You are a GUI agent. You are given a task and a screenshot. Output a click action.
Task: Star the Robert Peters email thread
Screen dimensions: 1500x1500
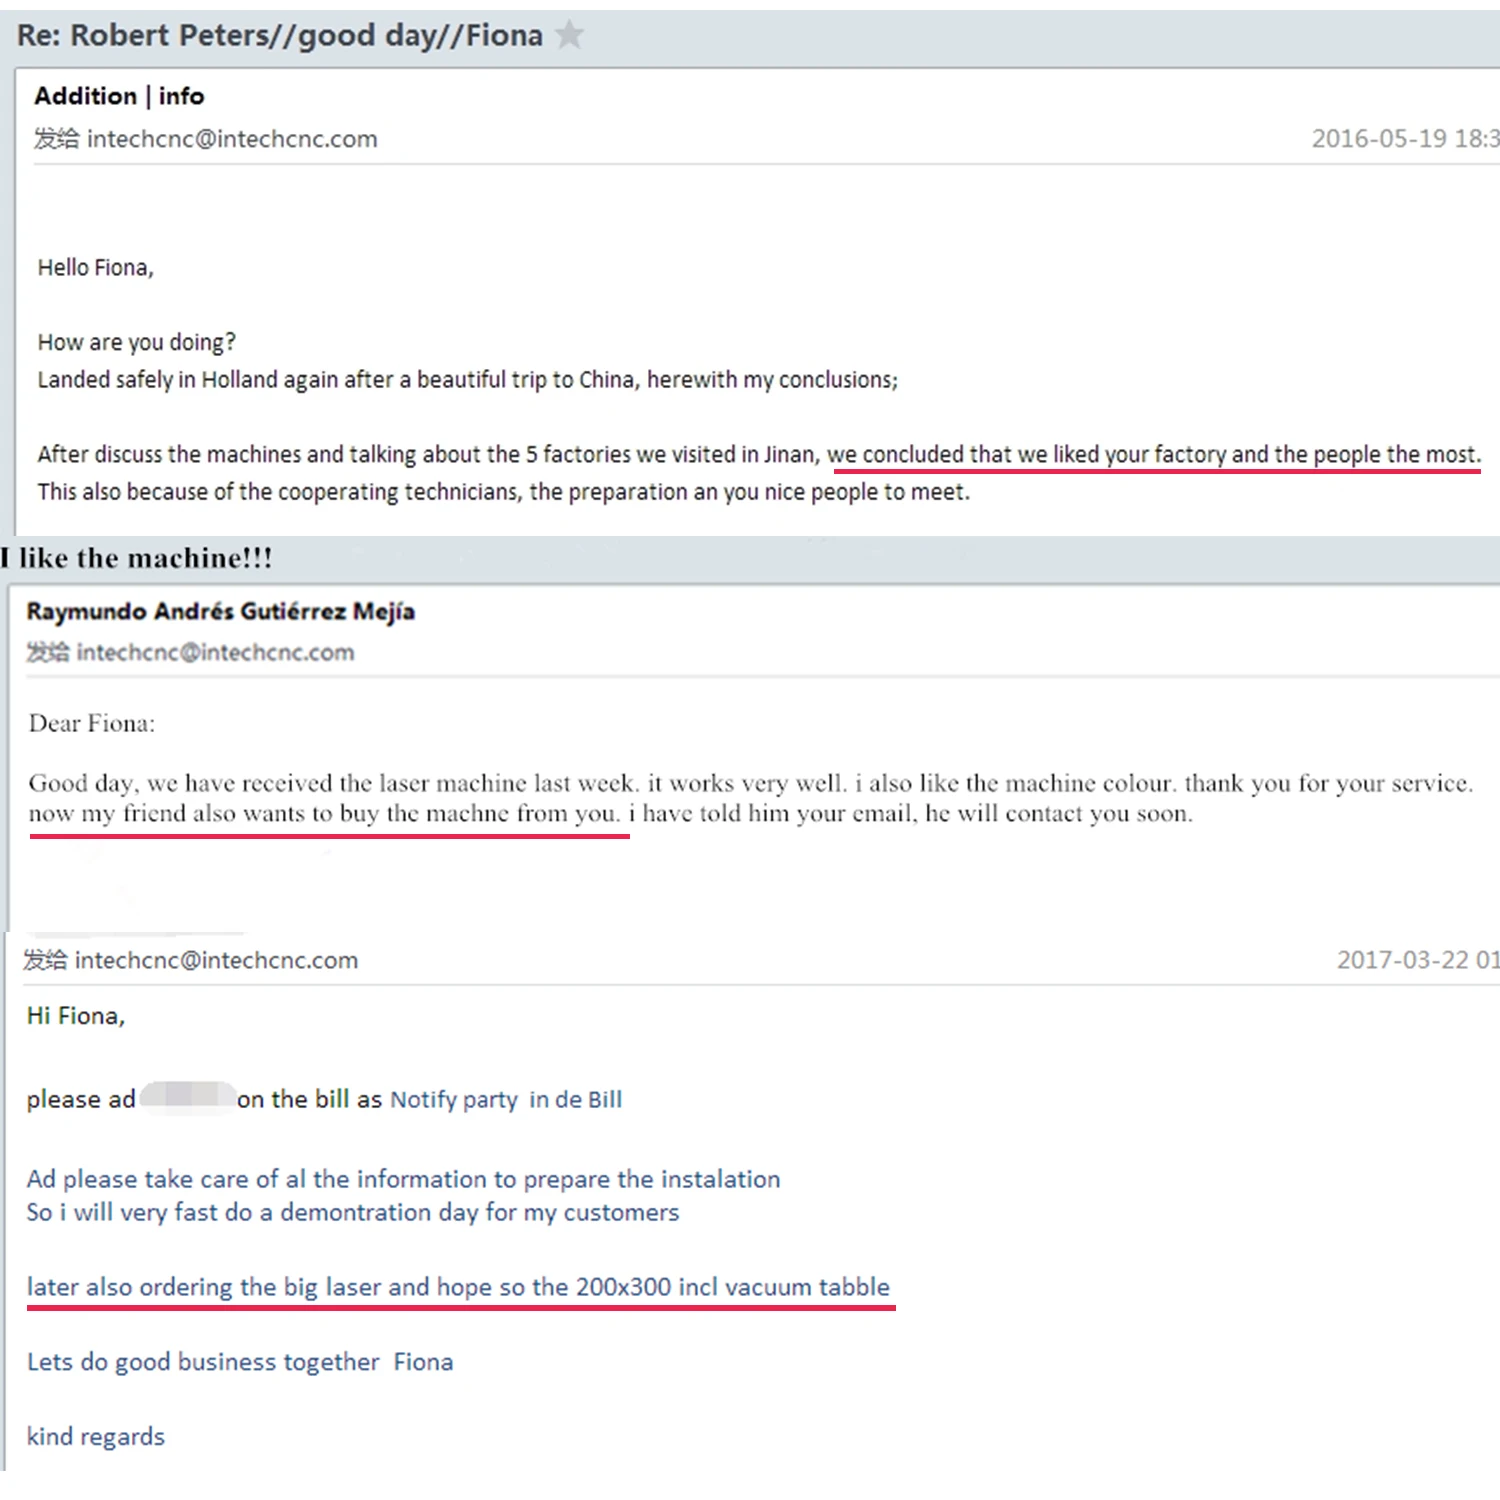point(569,35)
